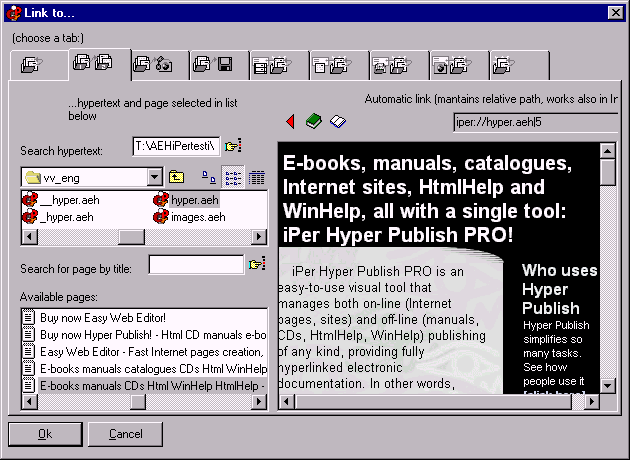This screenshot has width=630, height=460.
Task: Open the sixth tab with window and page icon
Action: 339,65
